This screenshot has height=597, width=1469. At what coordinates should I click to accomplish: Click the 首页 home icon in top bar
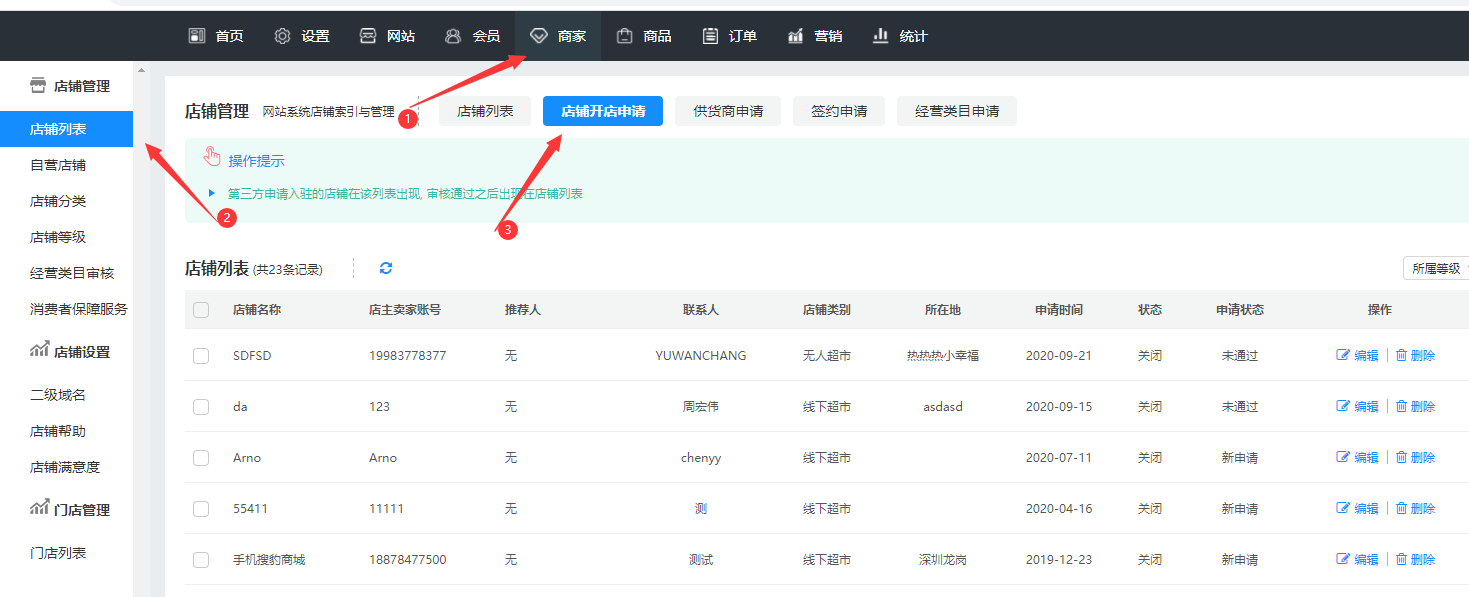pyautogui.click(x=197, y=36)
